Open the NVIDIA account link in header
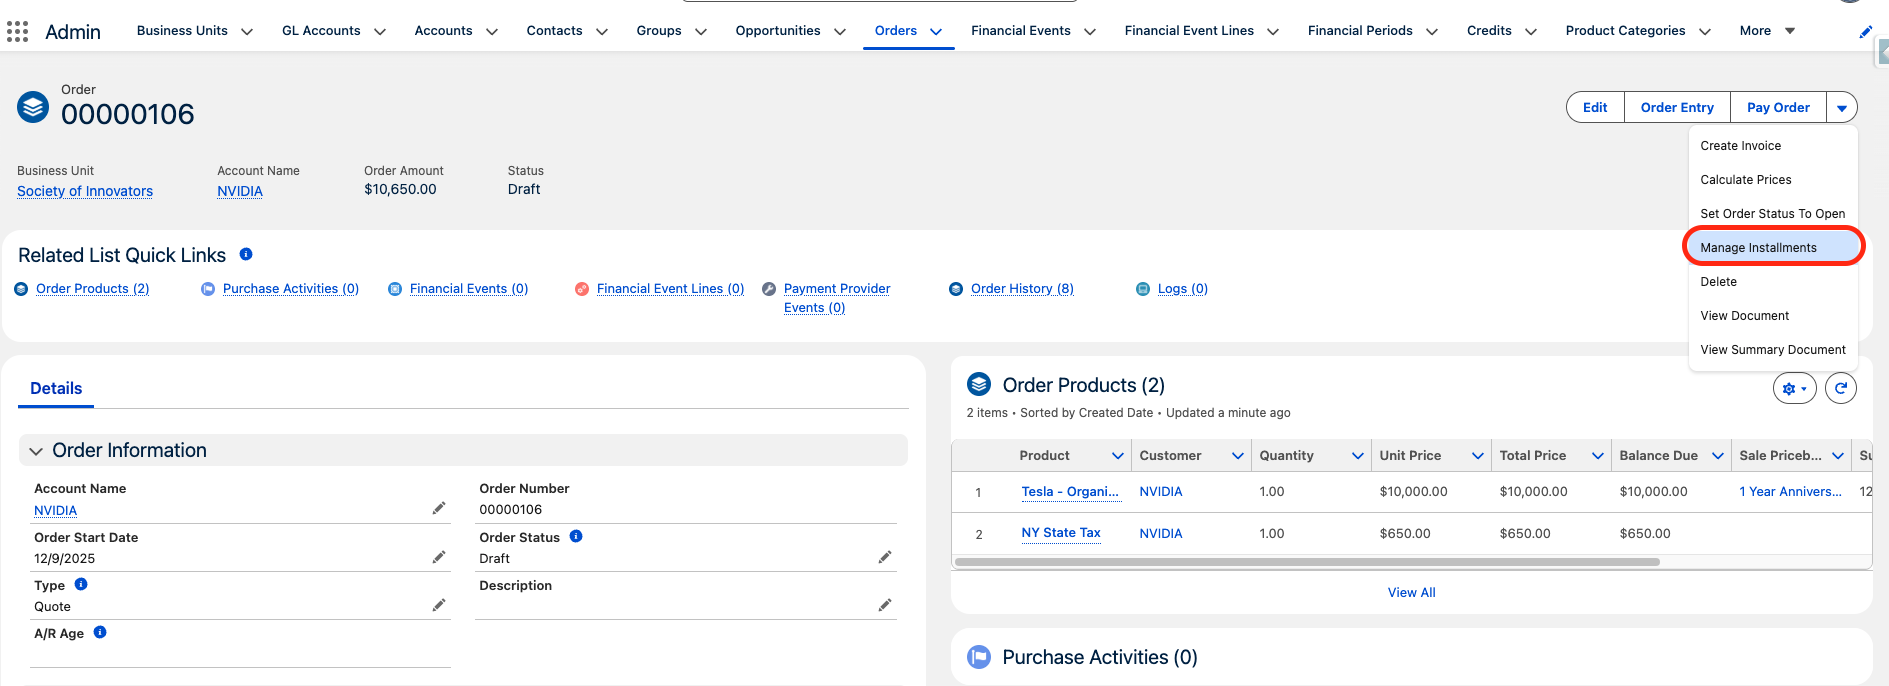 click(240, 191)
